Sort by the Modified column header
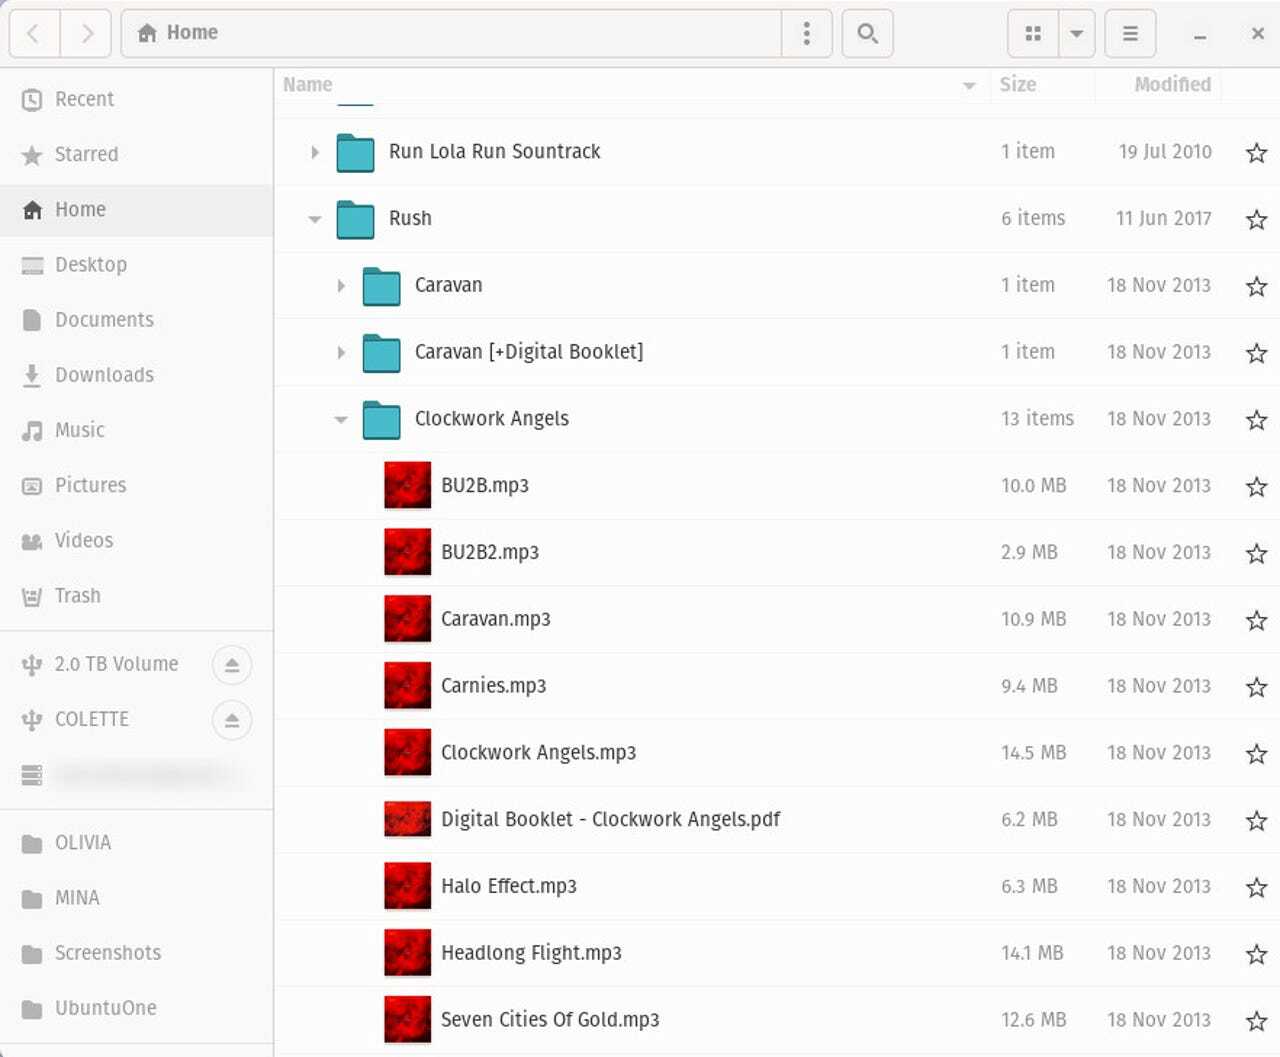Screen dimensions: 1280x1057 (1160, 85)
